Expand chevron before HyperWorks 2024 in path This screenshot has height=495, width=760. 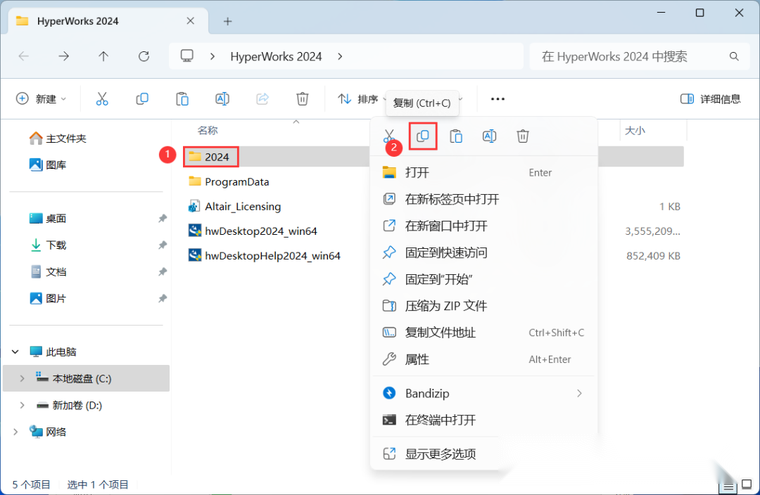(x=212, y=57)
